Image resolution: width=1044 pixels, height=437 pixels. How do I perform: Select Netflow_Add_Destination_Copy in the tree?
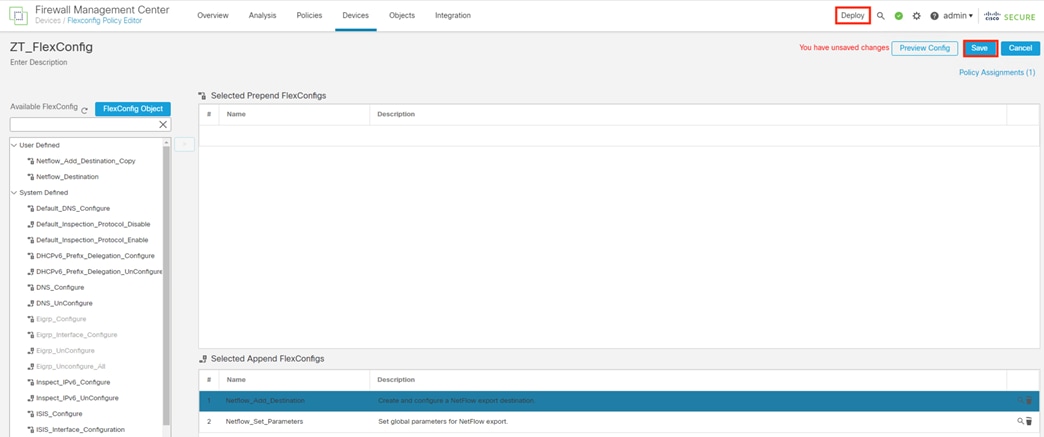(86, 161)
